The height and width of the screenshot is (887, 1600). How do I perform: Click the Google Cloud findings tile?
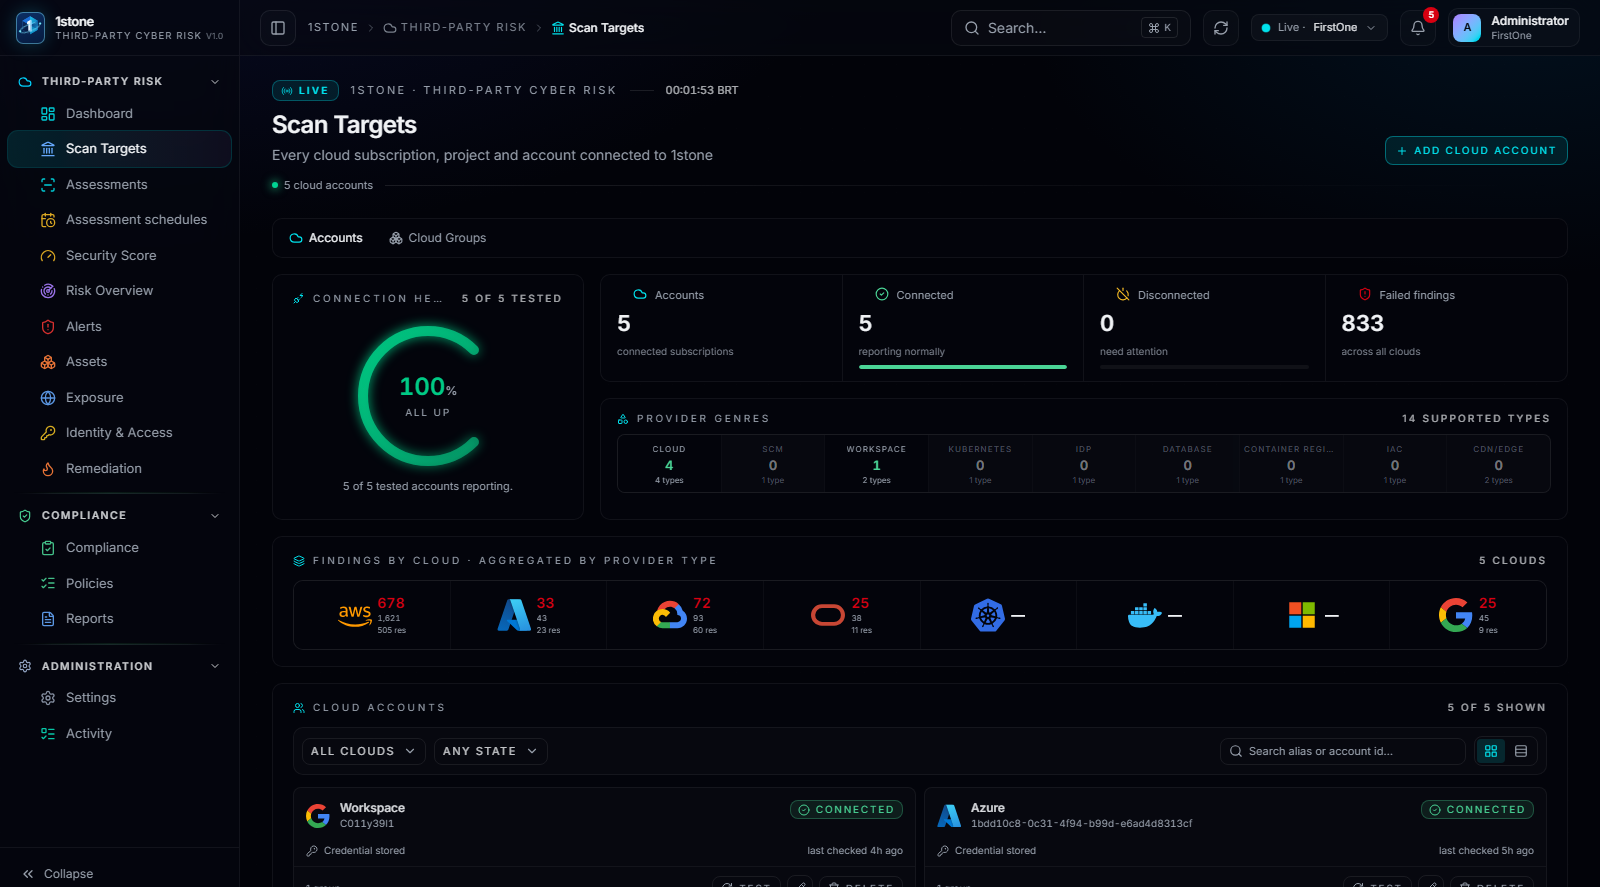pyautogui.click(x=685, y=616)
